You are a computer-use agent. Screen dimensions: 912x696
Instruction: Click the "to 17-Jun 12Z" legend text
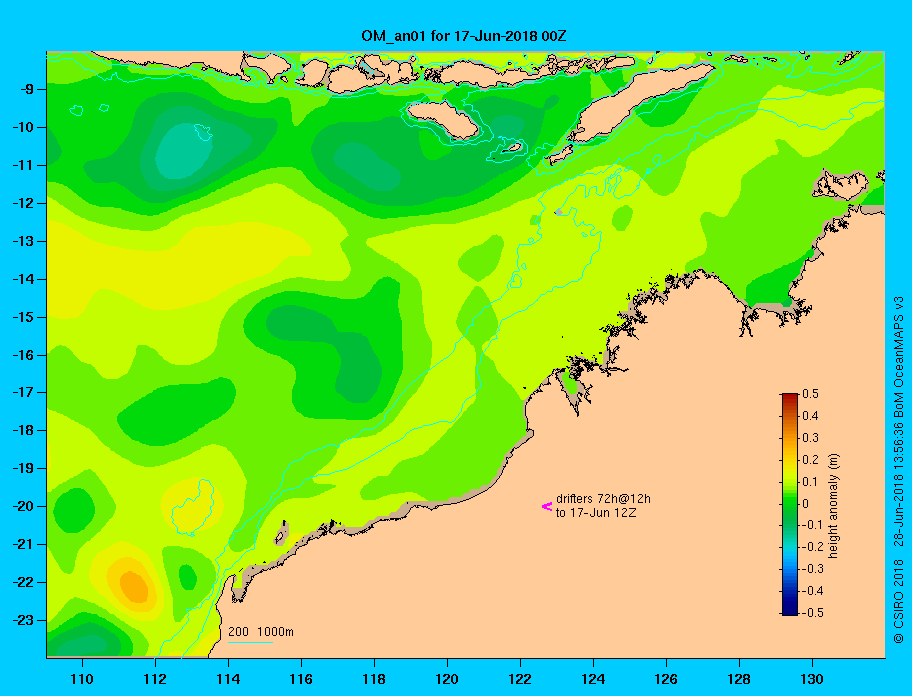[596, 513]
